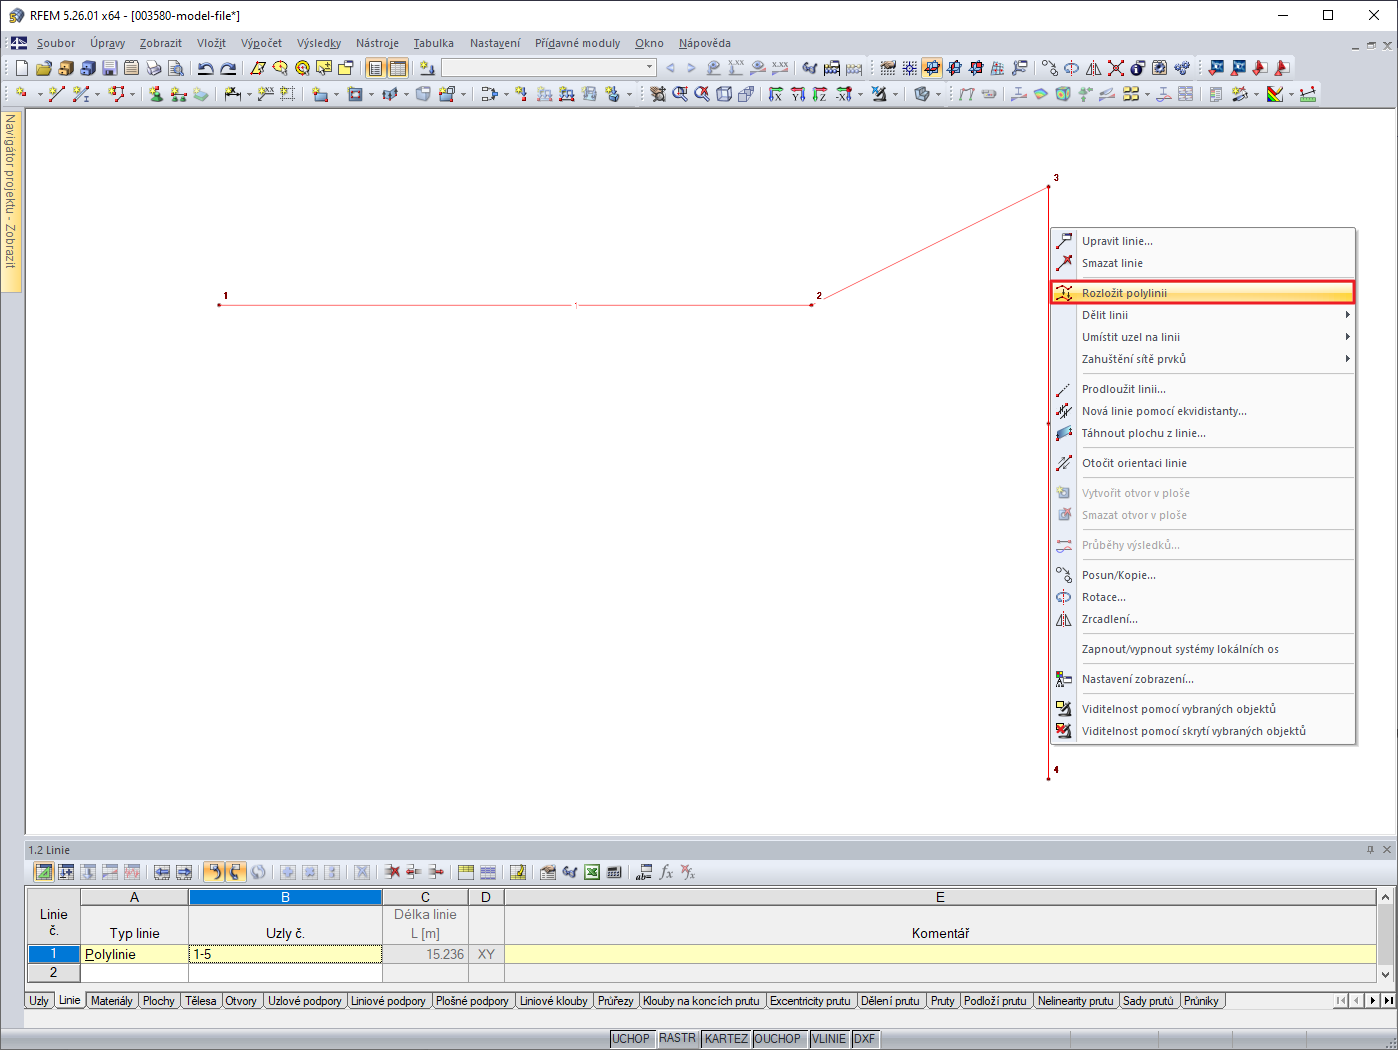The width and height of the screenshot is (1398, 1050).
Task: Click Prodloužit linii... in context menu
Action: click(x=1202, y=389)
